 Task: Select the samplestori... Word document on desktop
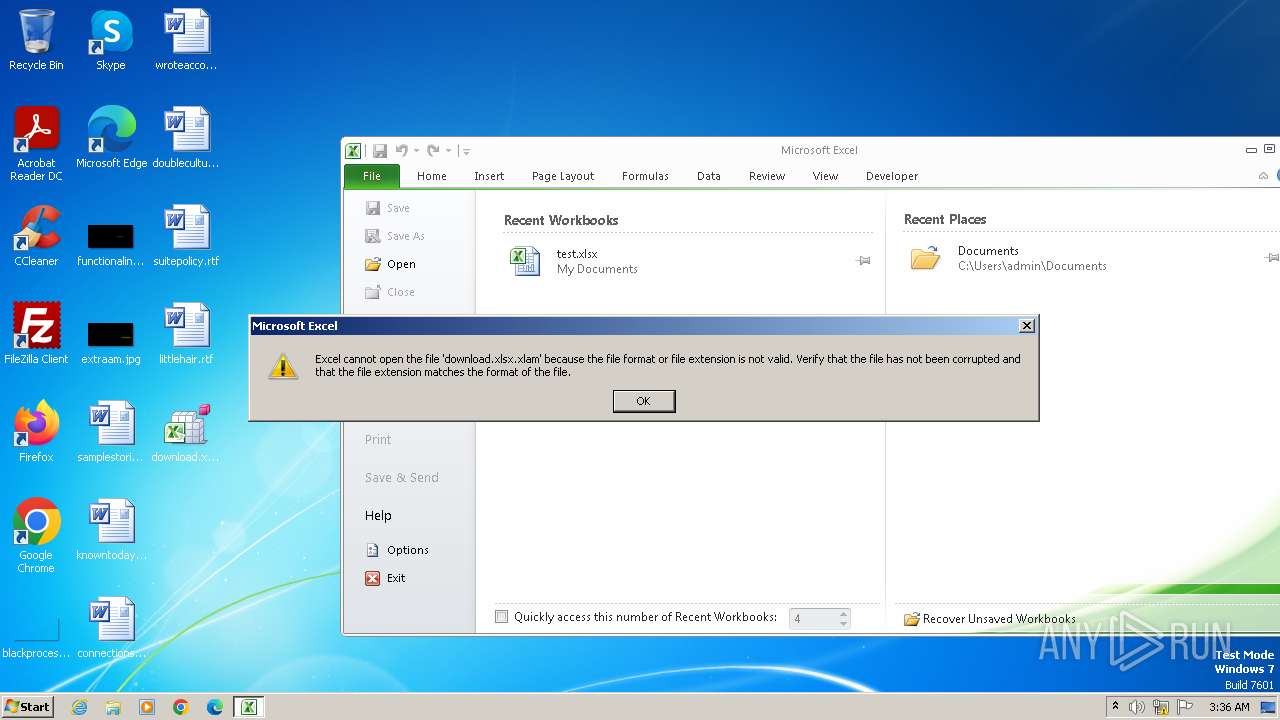[x=111, y=432]
